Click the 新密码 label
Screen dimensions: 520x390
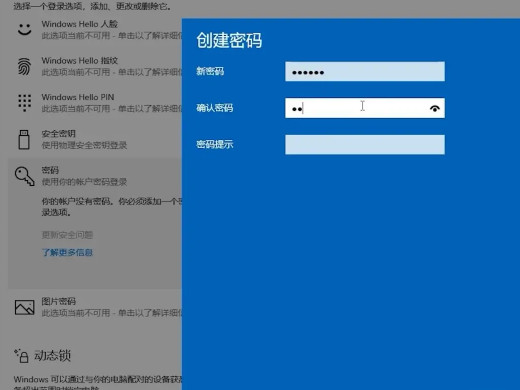coord(210,71)
